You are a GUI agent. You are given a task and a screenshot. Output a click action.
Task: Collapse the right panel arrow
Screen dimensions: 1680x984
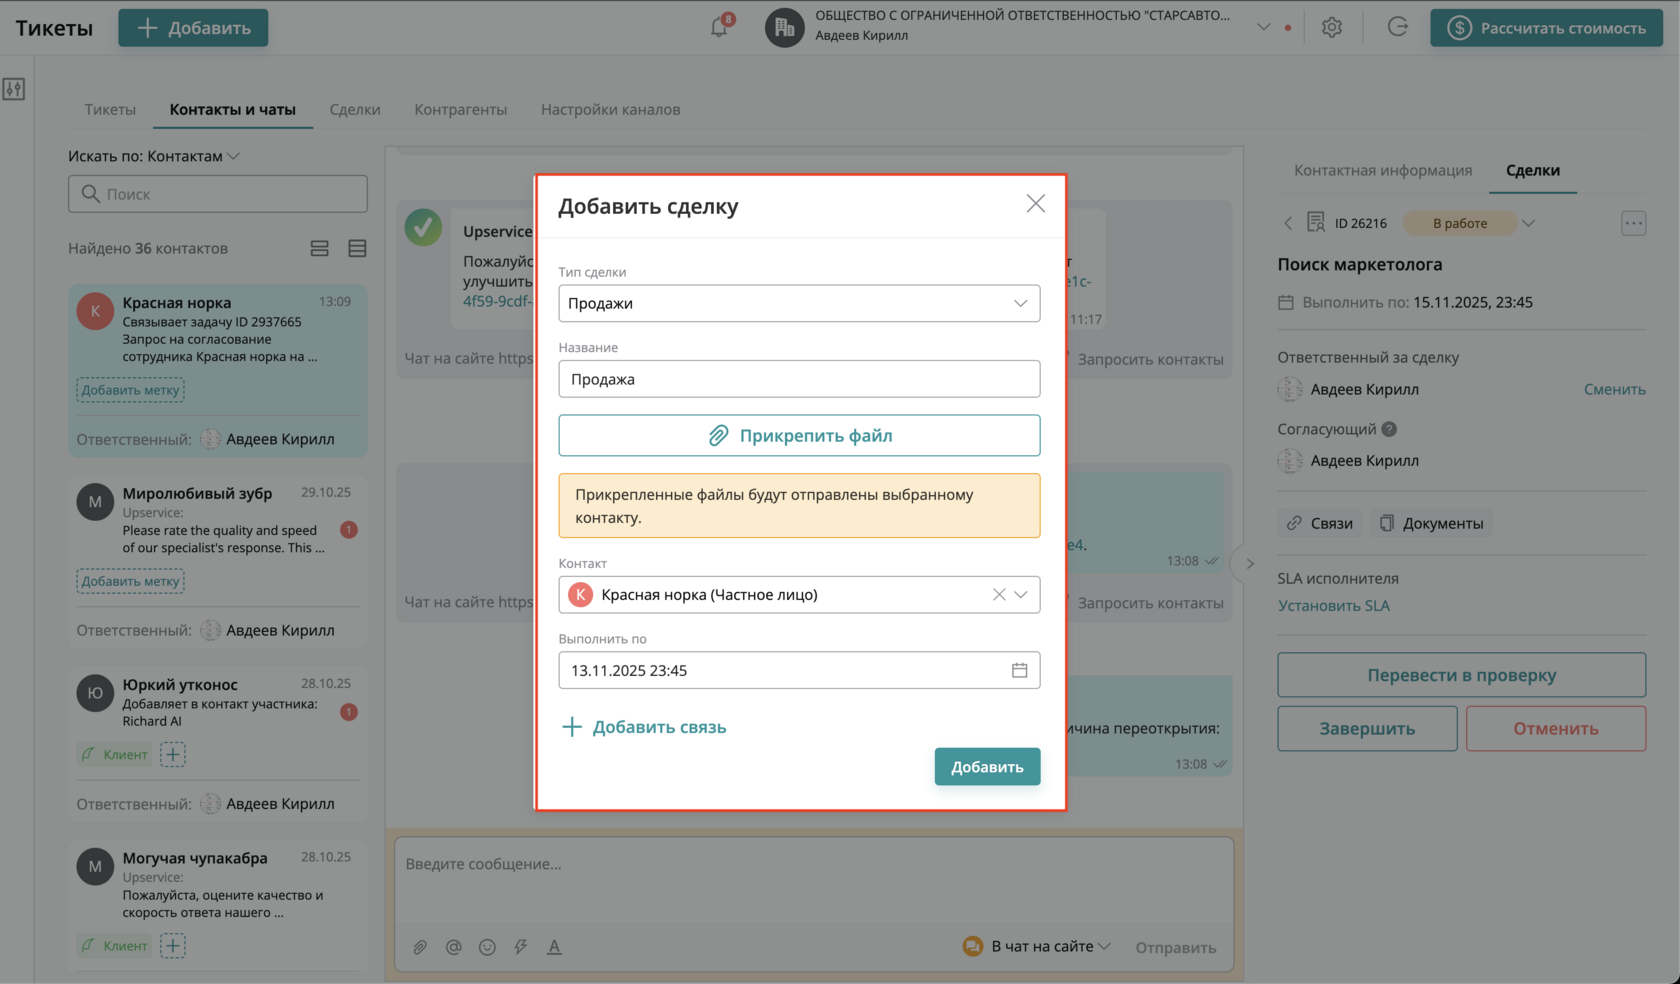click(x=1250, y=563)
